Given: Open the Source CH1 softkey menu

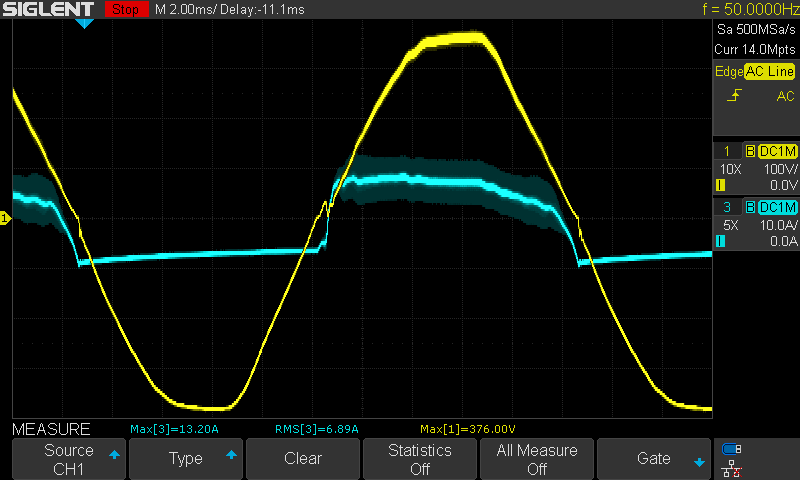Looking at the screenshot, I should pos(68,459).
